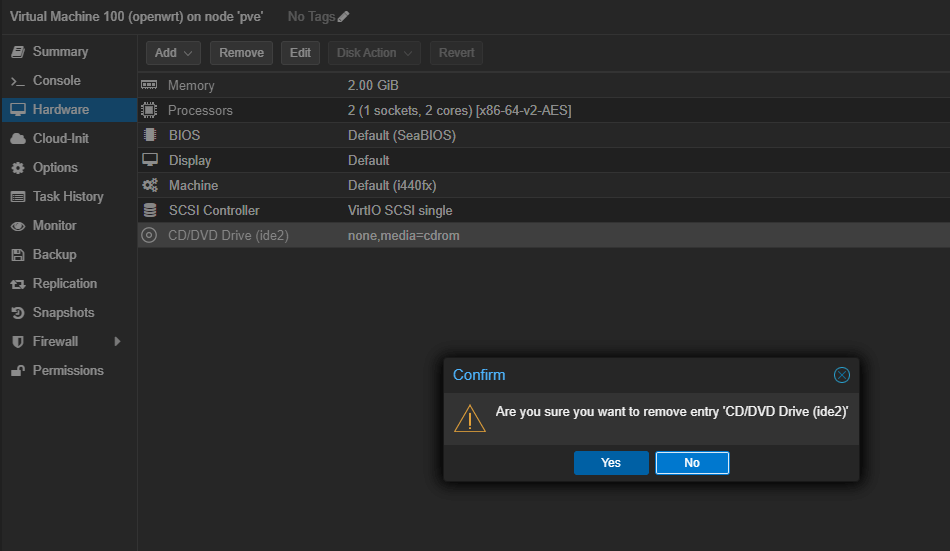Close the Confirm dialog with X icon
950x551 pixels.
click(841, 375)
